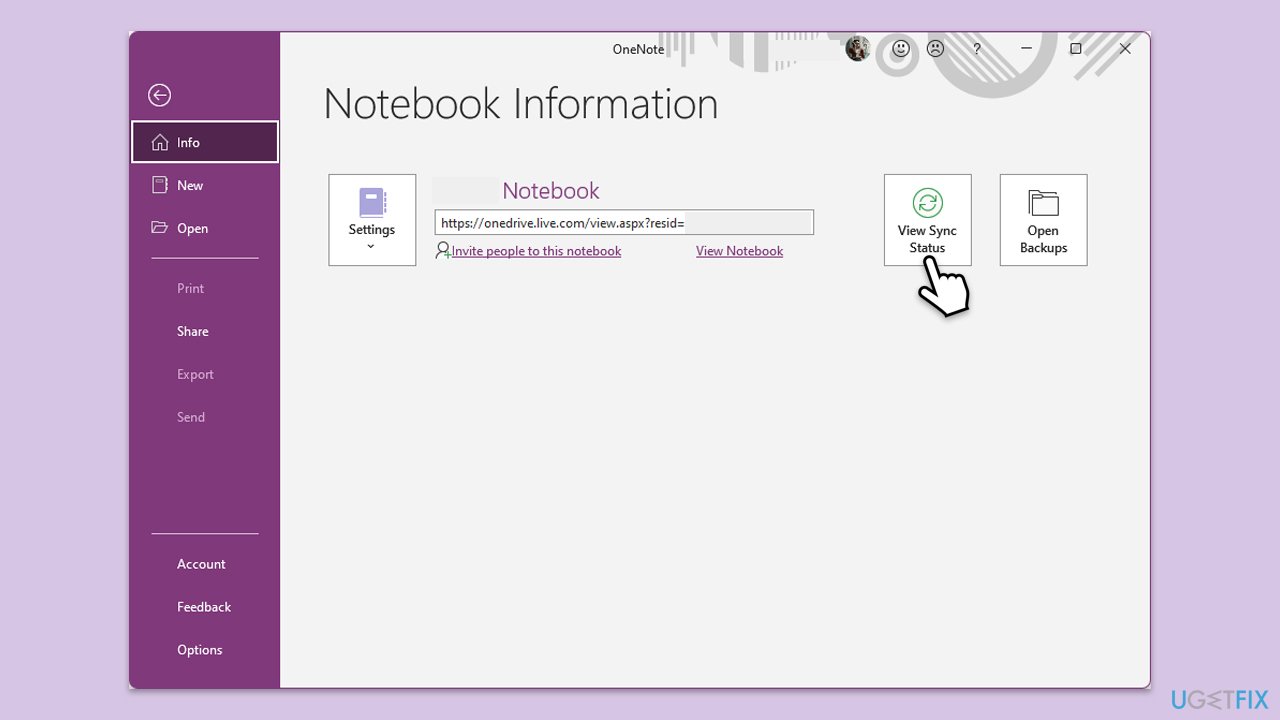Expand the notebook Settings dropdown
This screenshot has height=720, width=1280.
pyautogui.click(x=372, y=220)
